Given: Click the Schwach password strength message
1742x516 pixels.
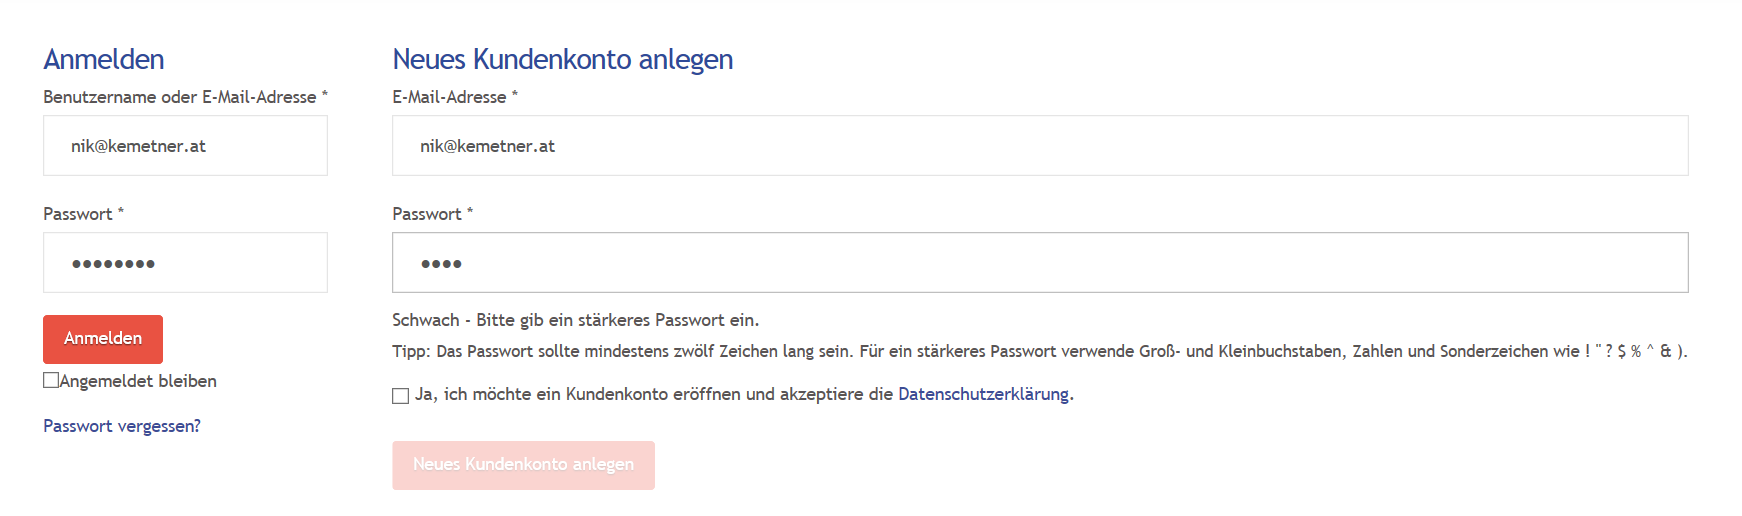Looking at the screenshot, I should 576,320.
